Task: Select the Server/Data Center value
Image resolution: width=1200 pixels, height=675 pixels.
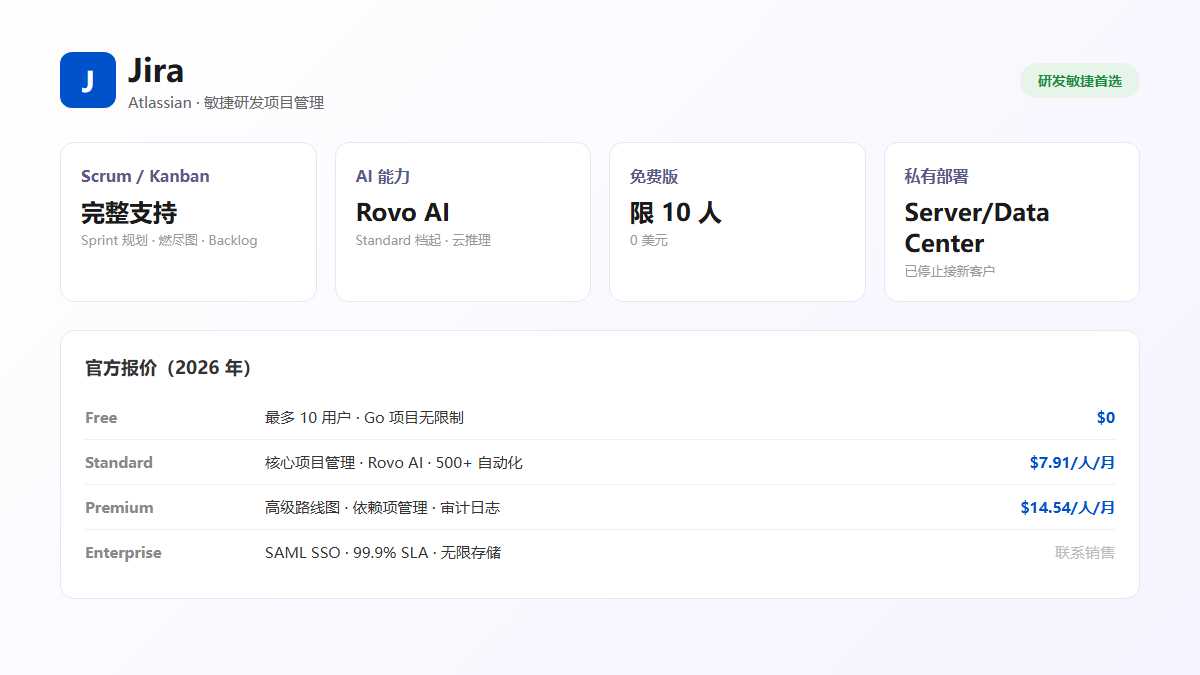Action: coord(977,228)
